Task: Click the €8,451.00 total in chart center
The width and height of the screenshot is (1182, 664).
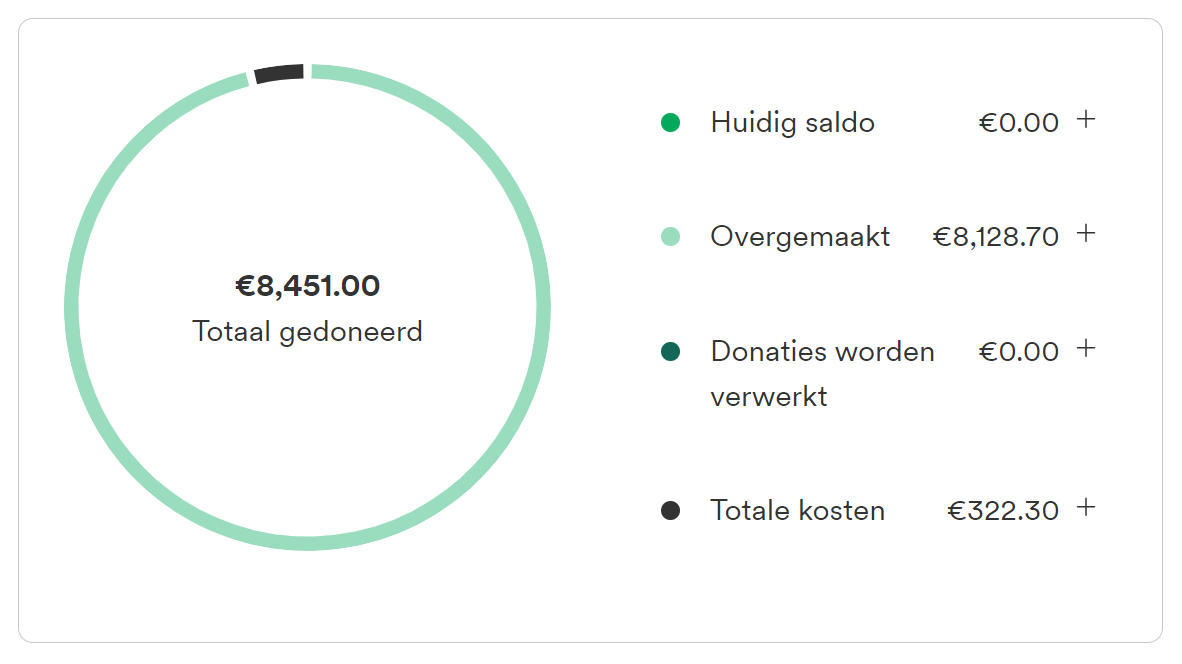Action: [308, 286]
